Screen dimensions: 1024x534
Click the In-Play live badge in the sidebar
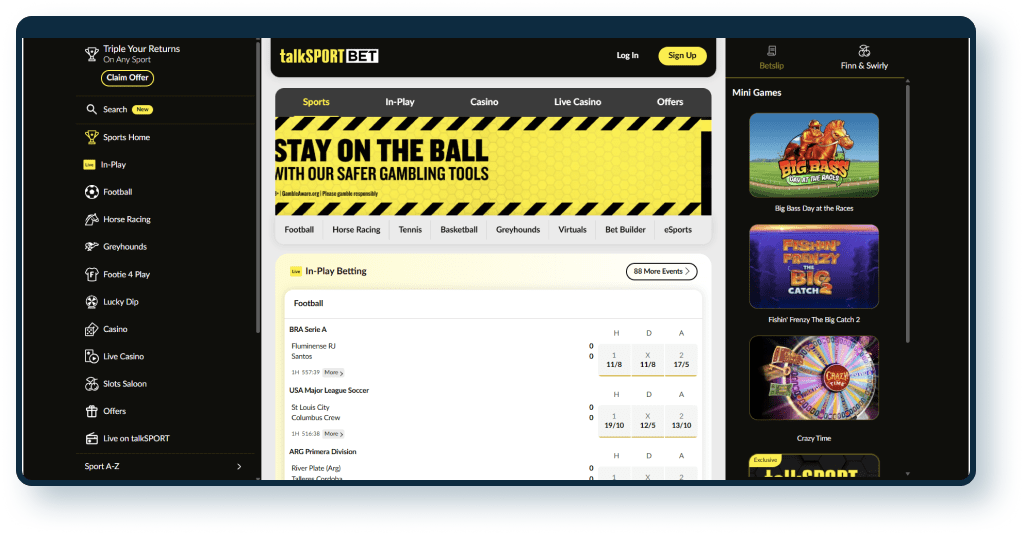click(x=89, y=165)
